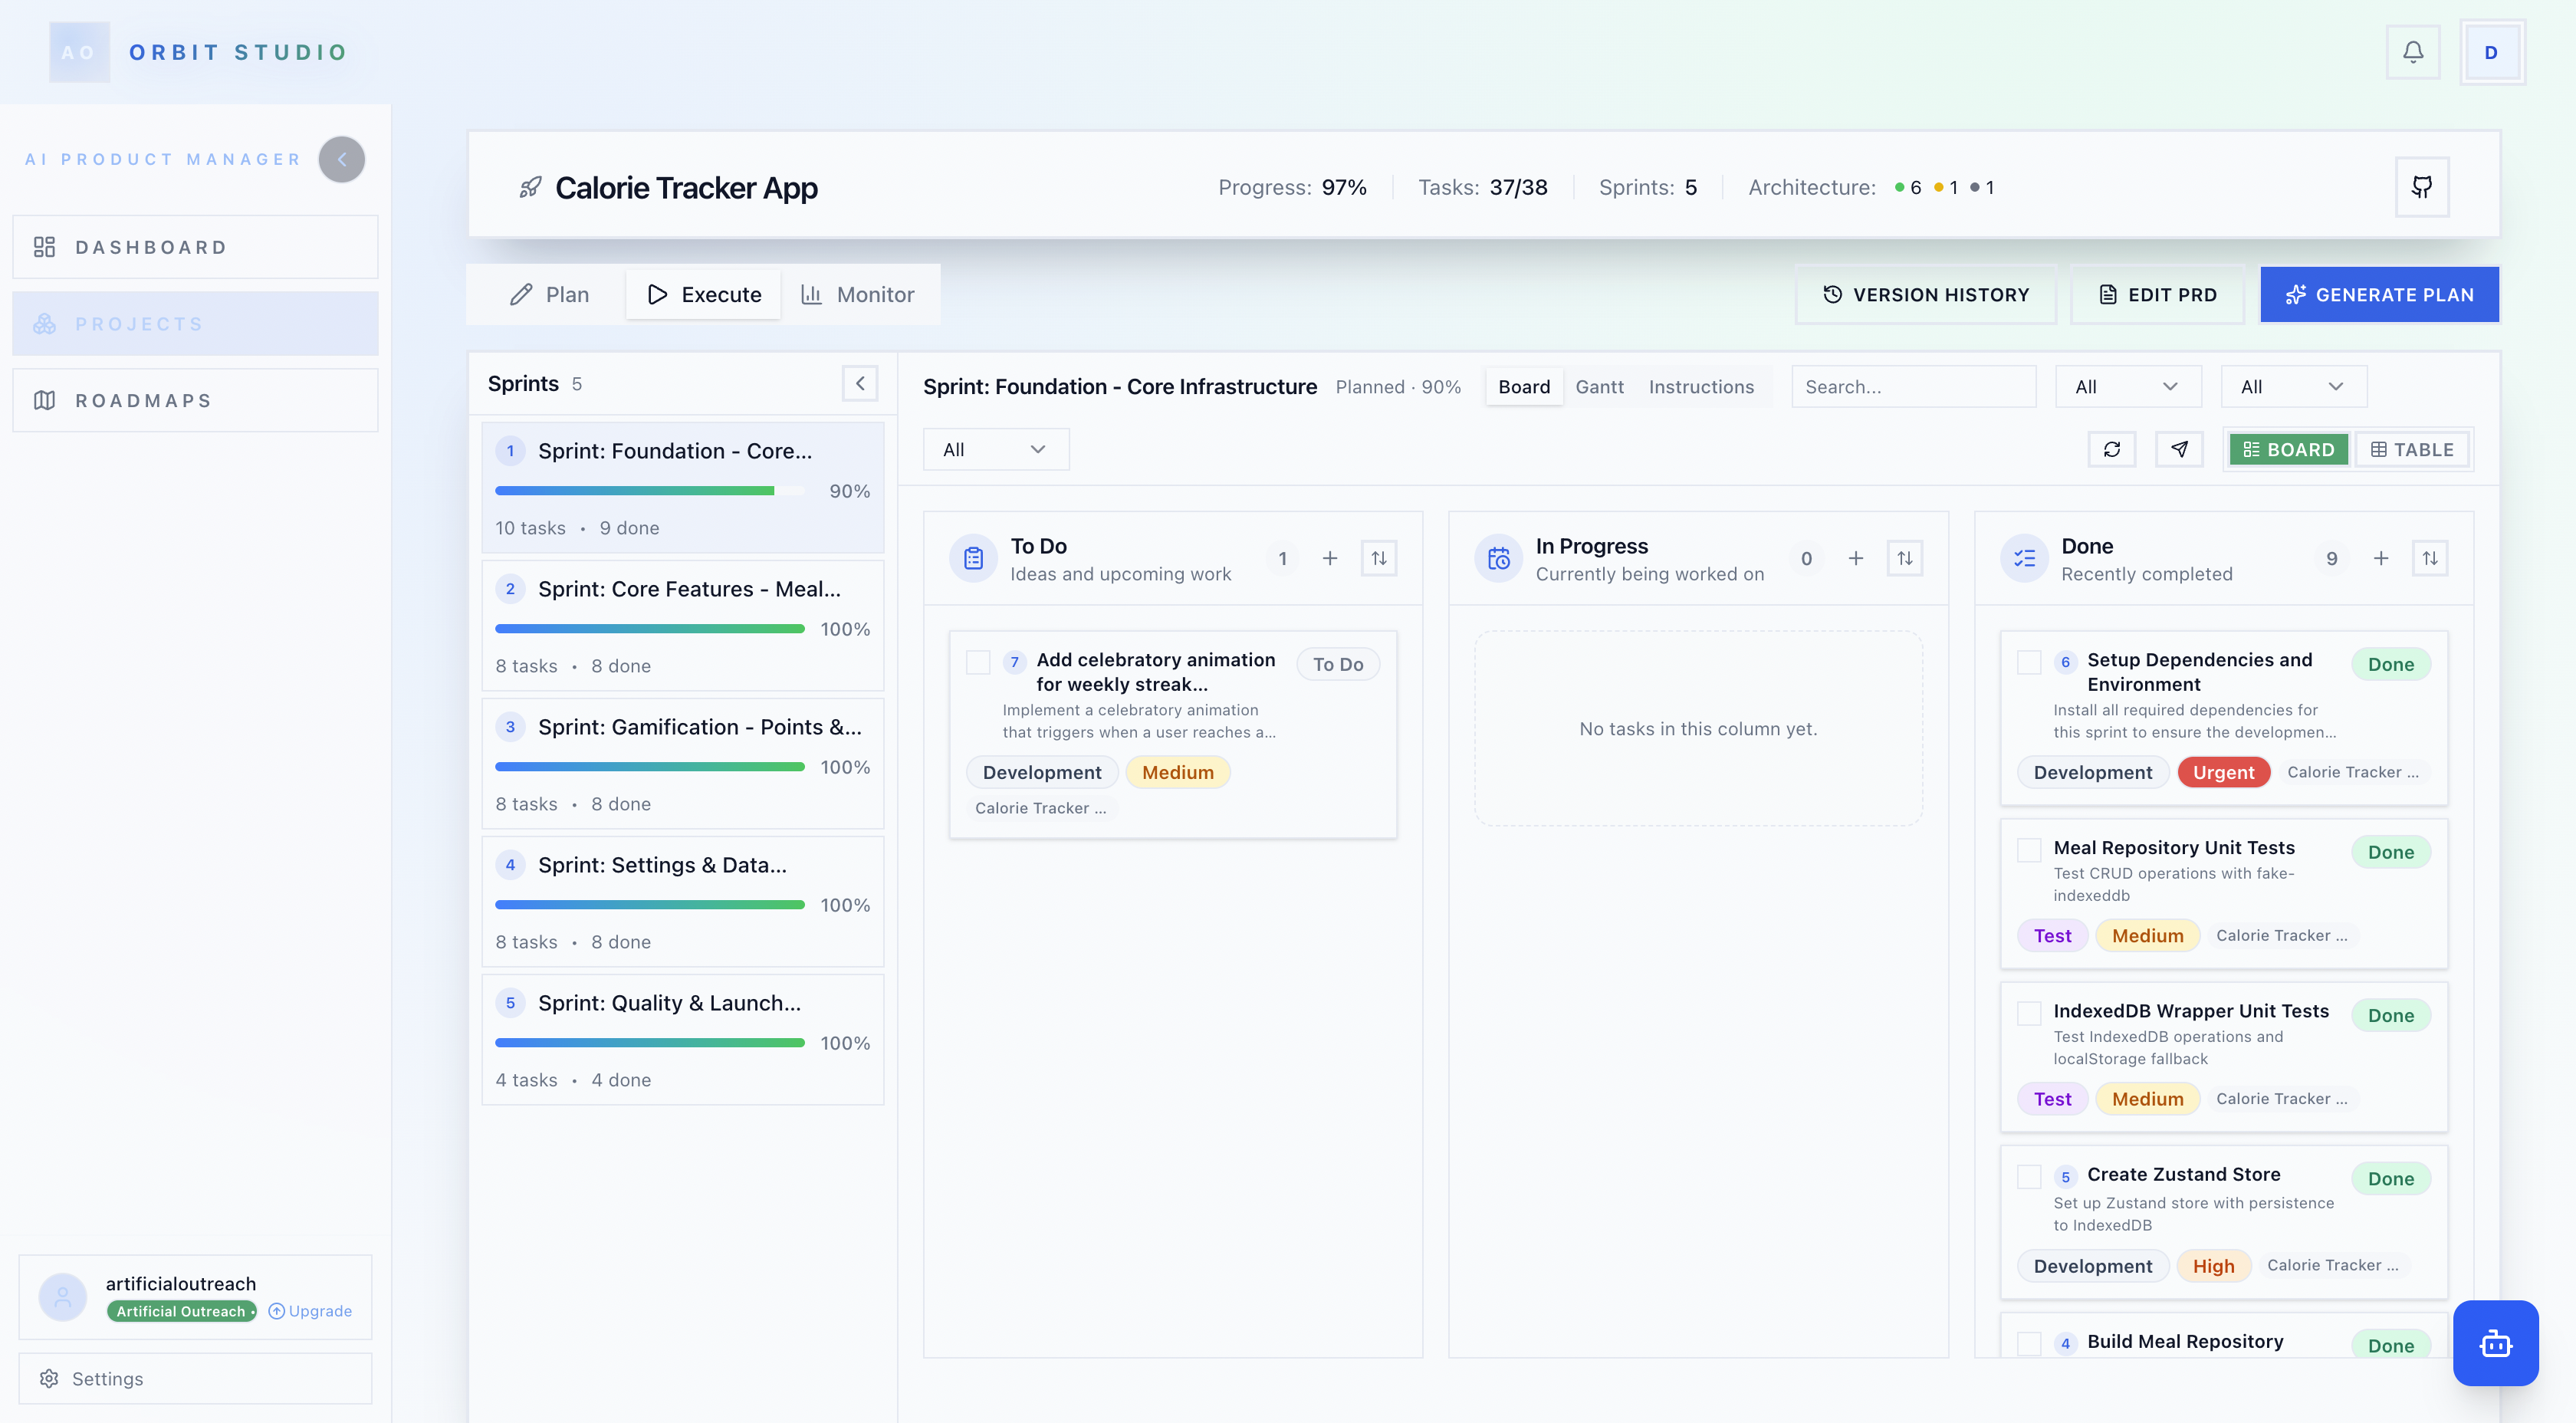Switch to Table view toggle
Image resolution: width=2576 pixels, height=1423 pixels.
pos(2412,449)
